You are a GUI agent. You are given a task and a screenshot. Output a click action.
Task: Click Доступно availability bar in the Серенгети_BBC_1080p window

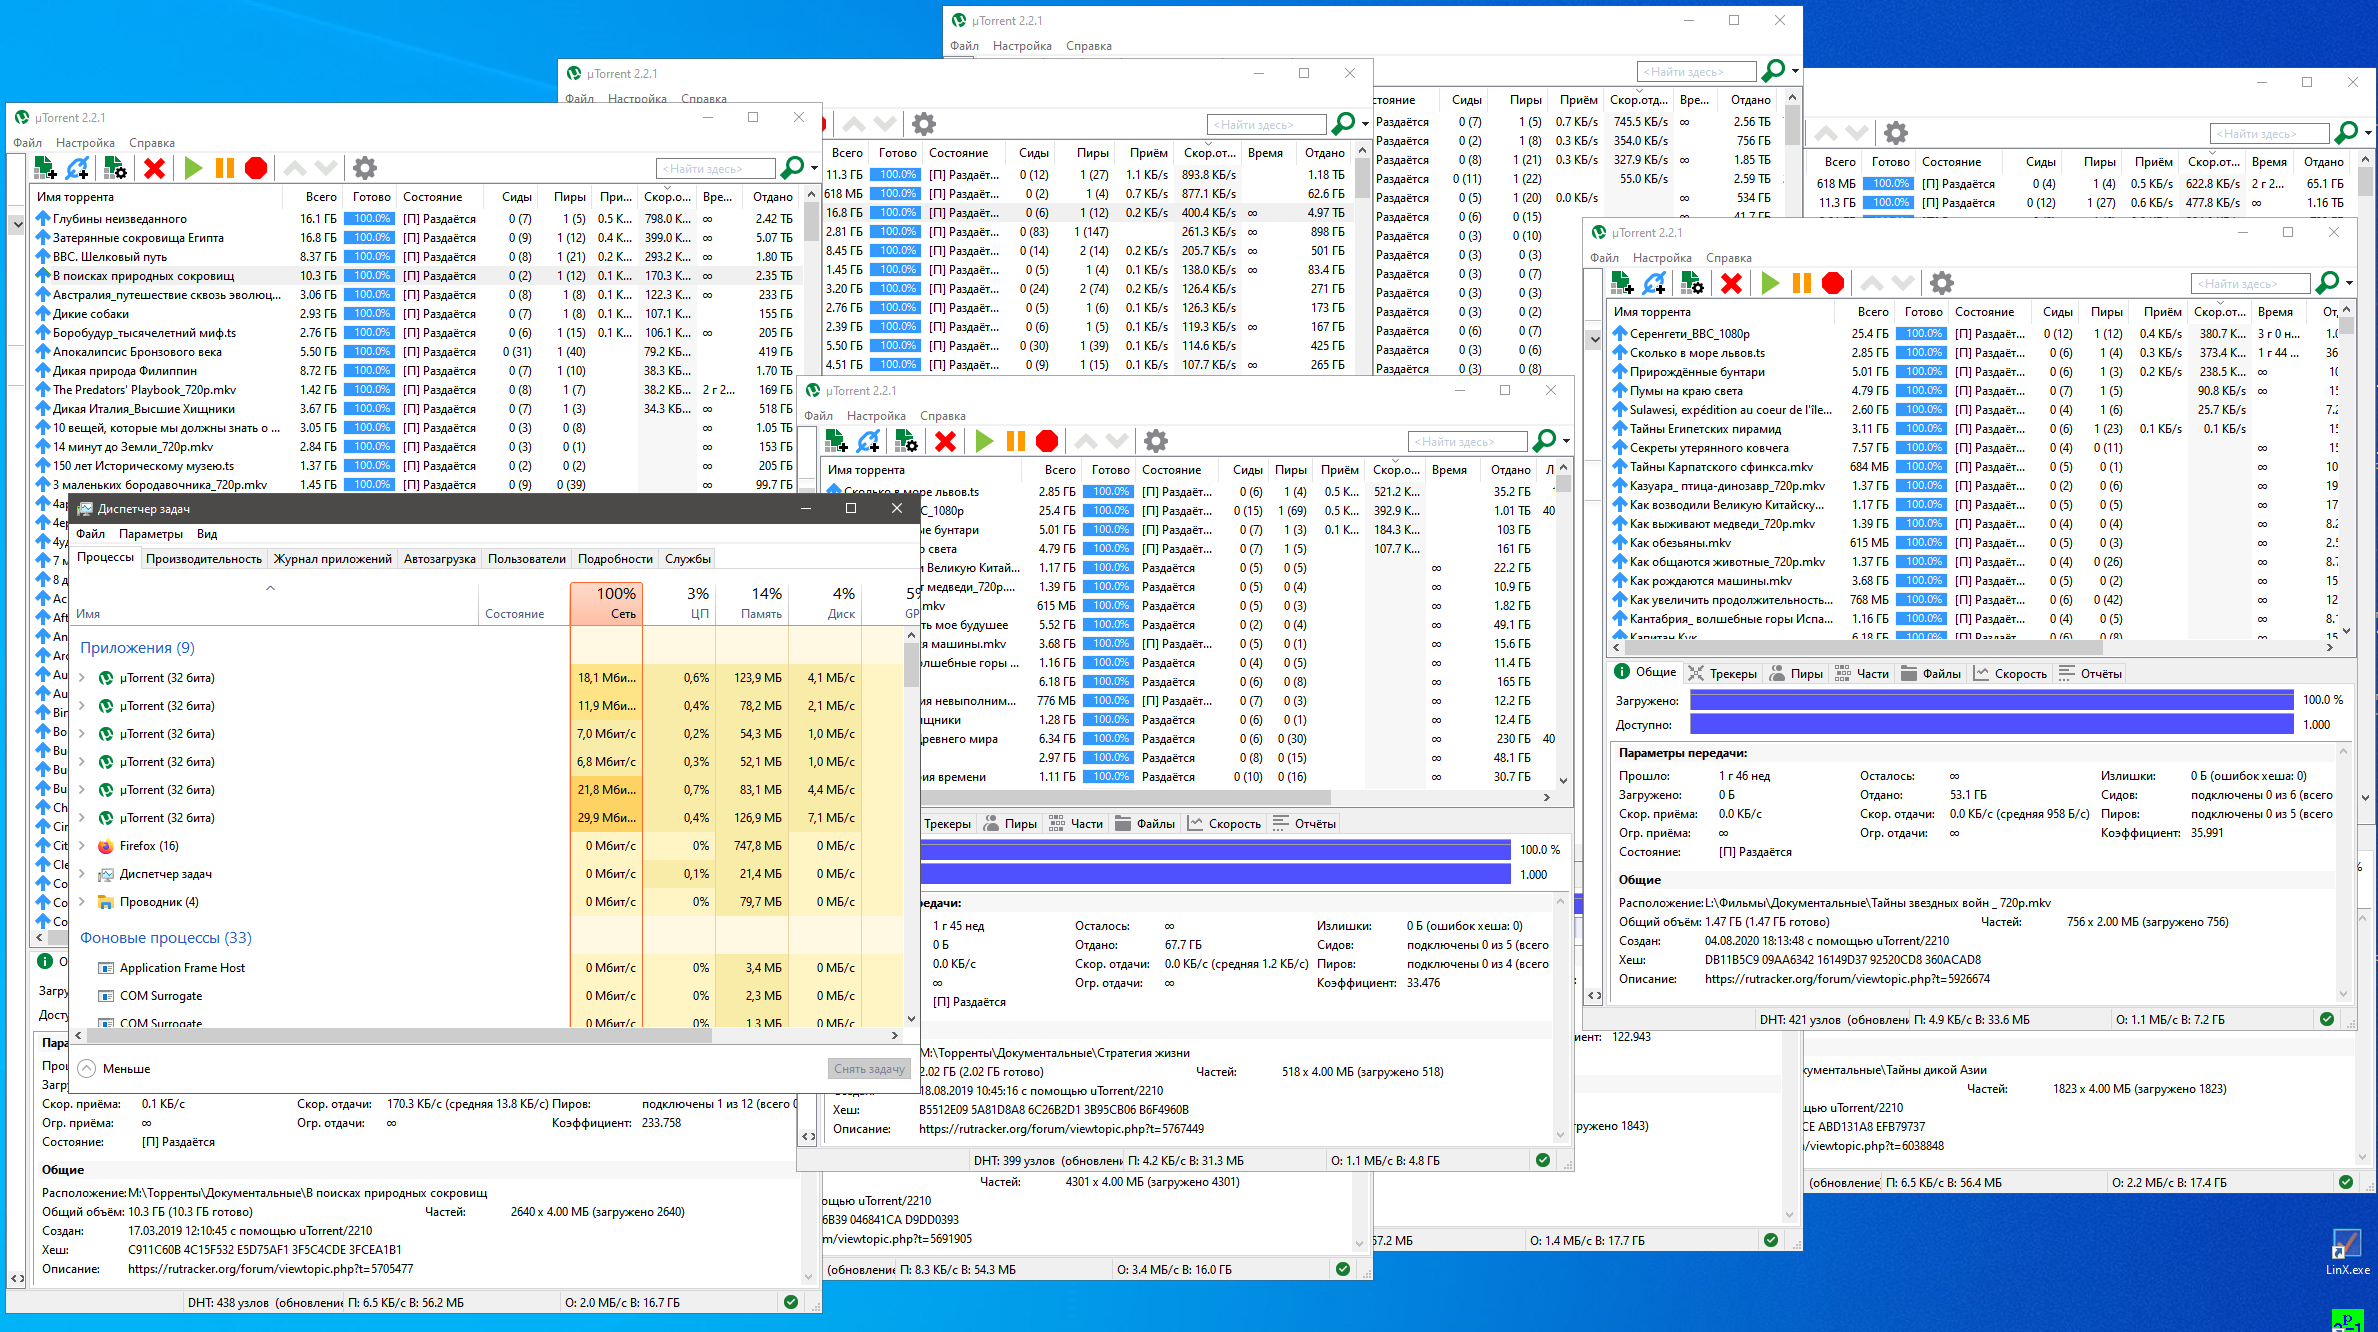tap(1991, 725)
